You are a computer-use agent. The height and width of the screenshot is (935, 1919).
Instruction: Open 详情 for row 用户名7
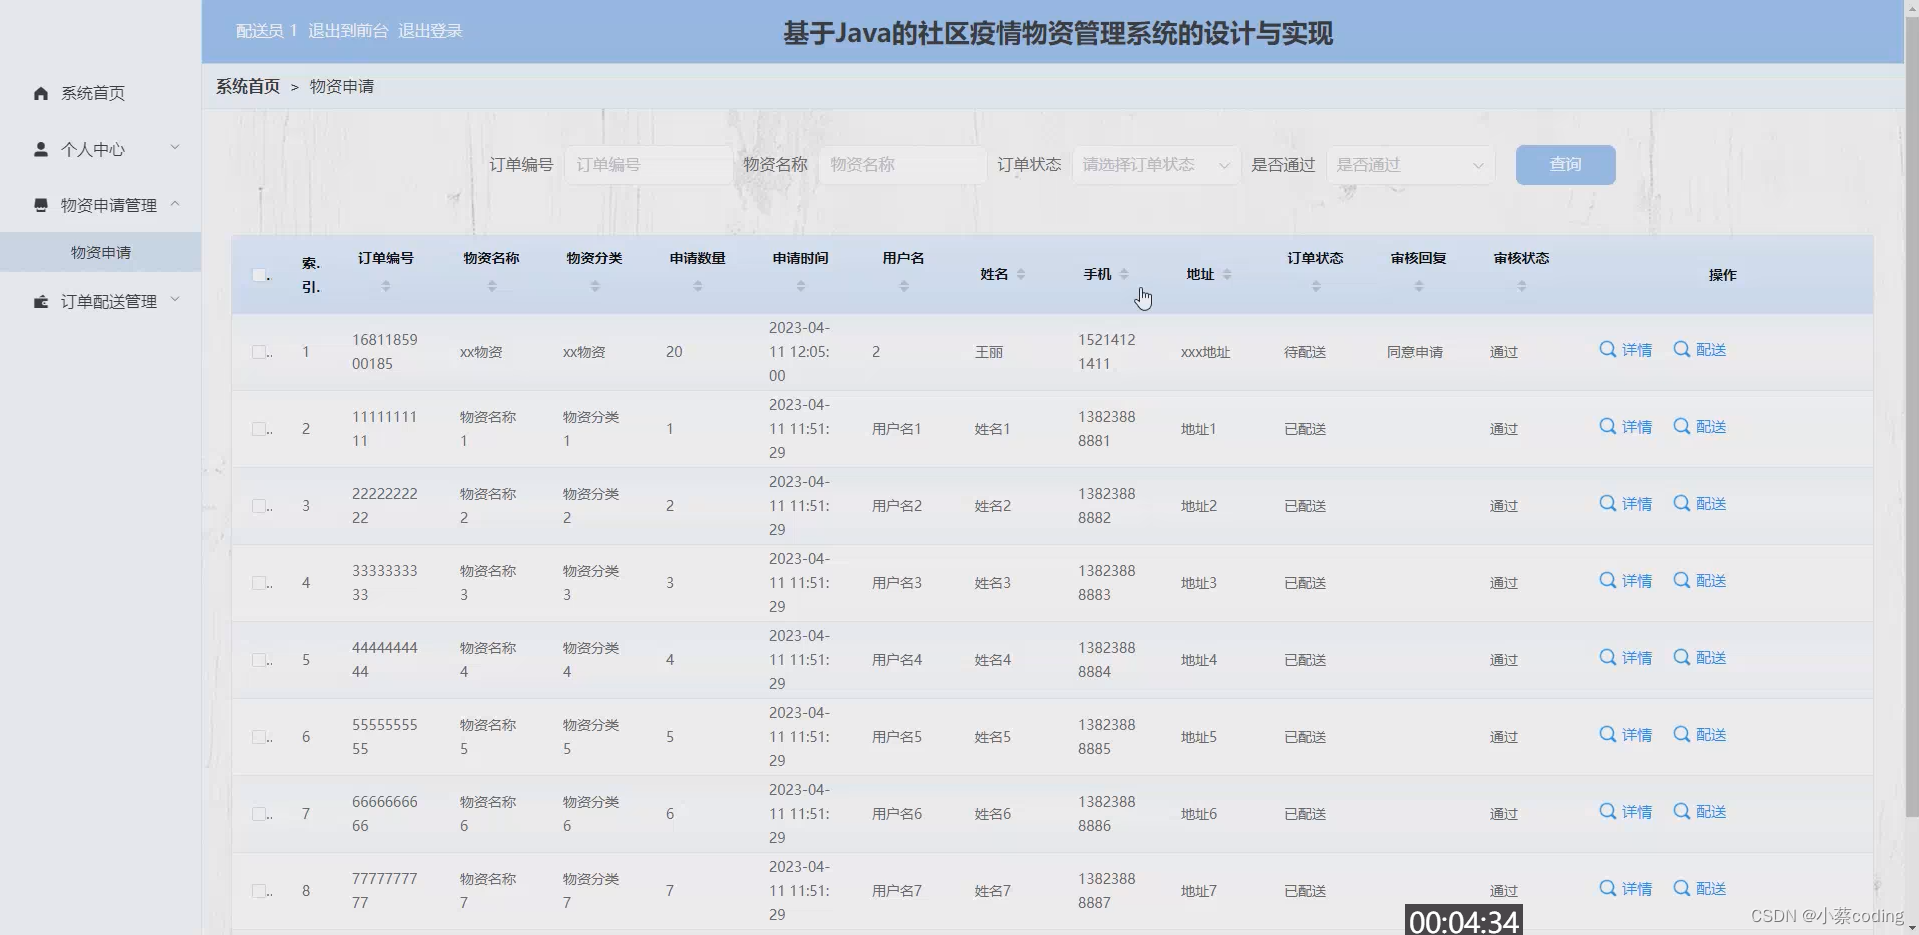pos(1625,889)
